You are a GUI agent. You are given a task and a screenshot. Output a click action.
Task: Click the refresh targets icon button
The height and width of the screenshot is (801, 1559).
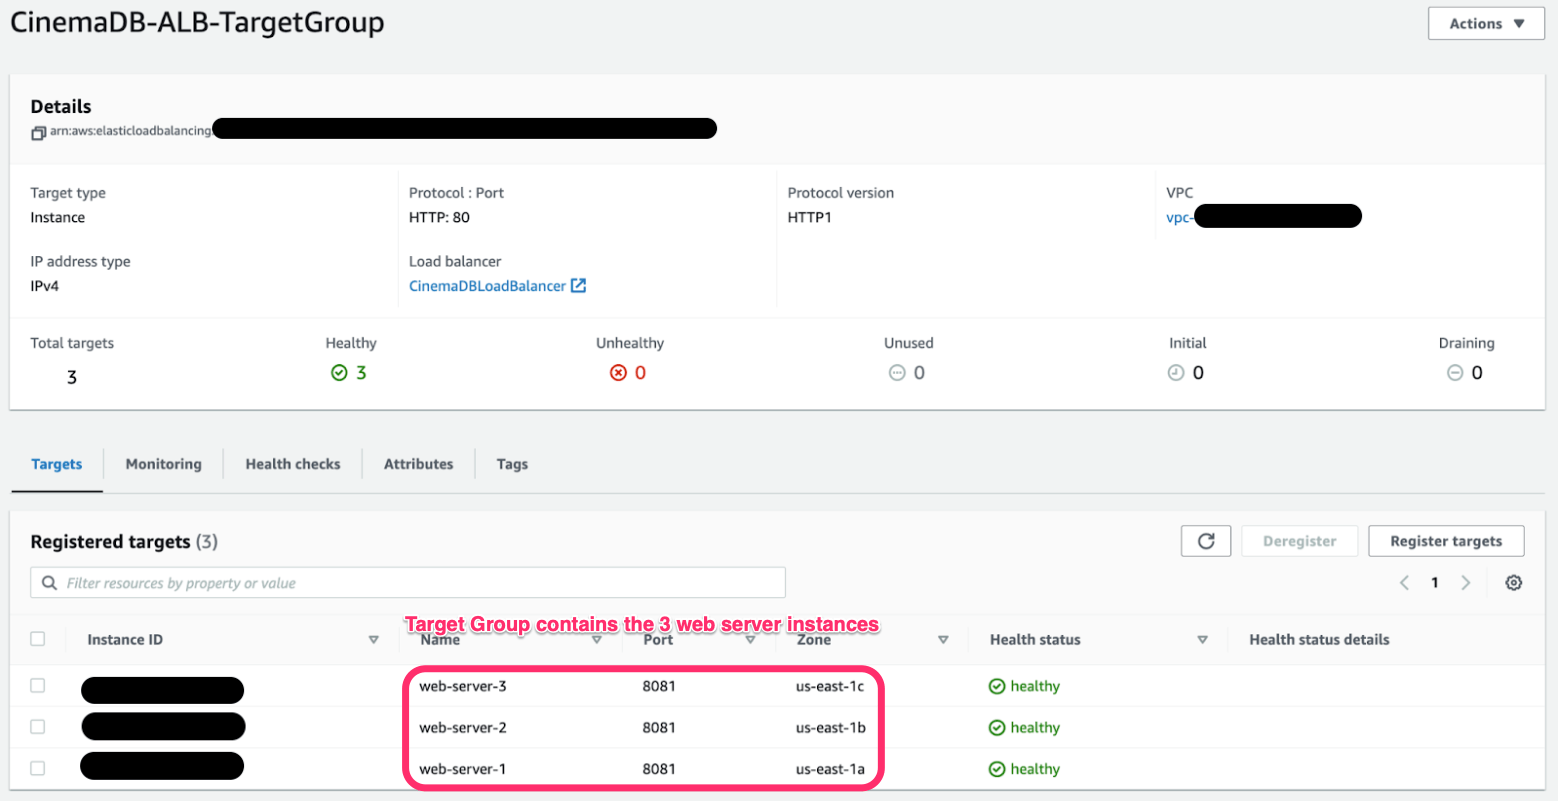coord(1205,541)
